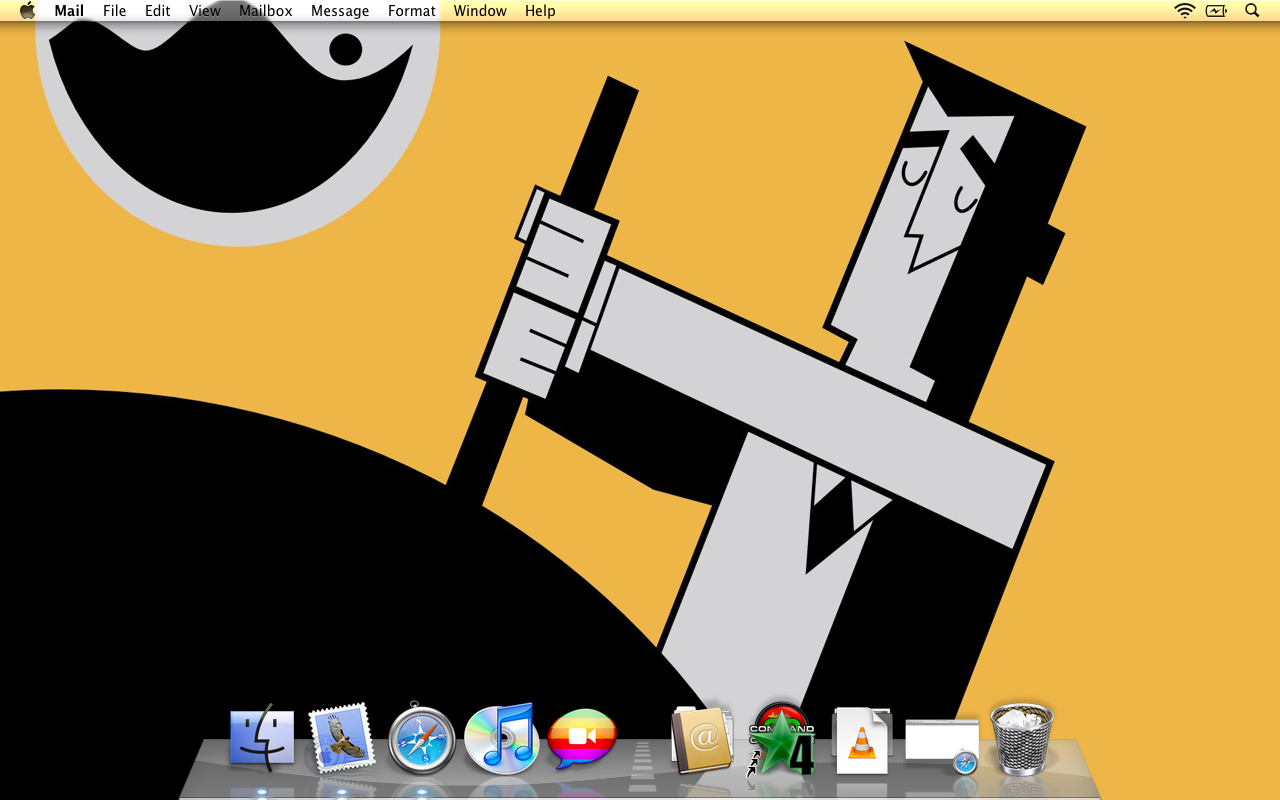Open iTunes from the Dock

pyautogui.click(x=502, y=738)
